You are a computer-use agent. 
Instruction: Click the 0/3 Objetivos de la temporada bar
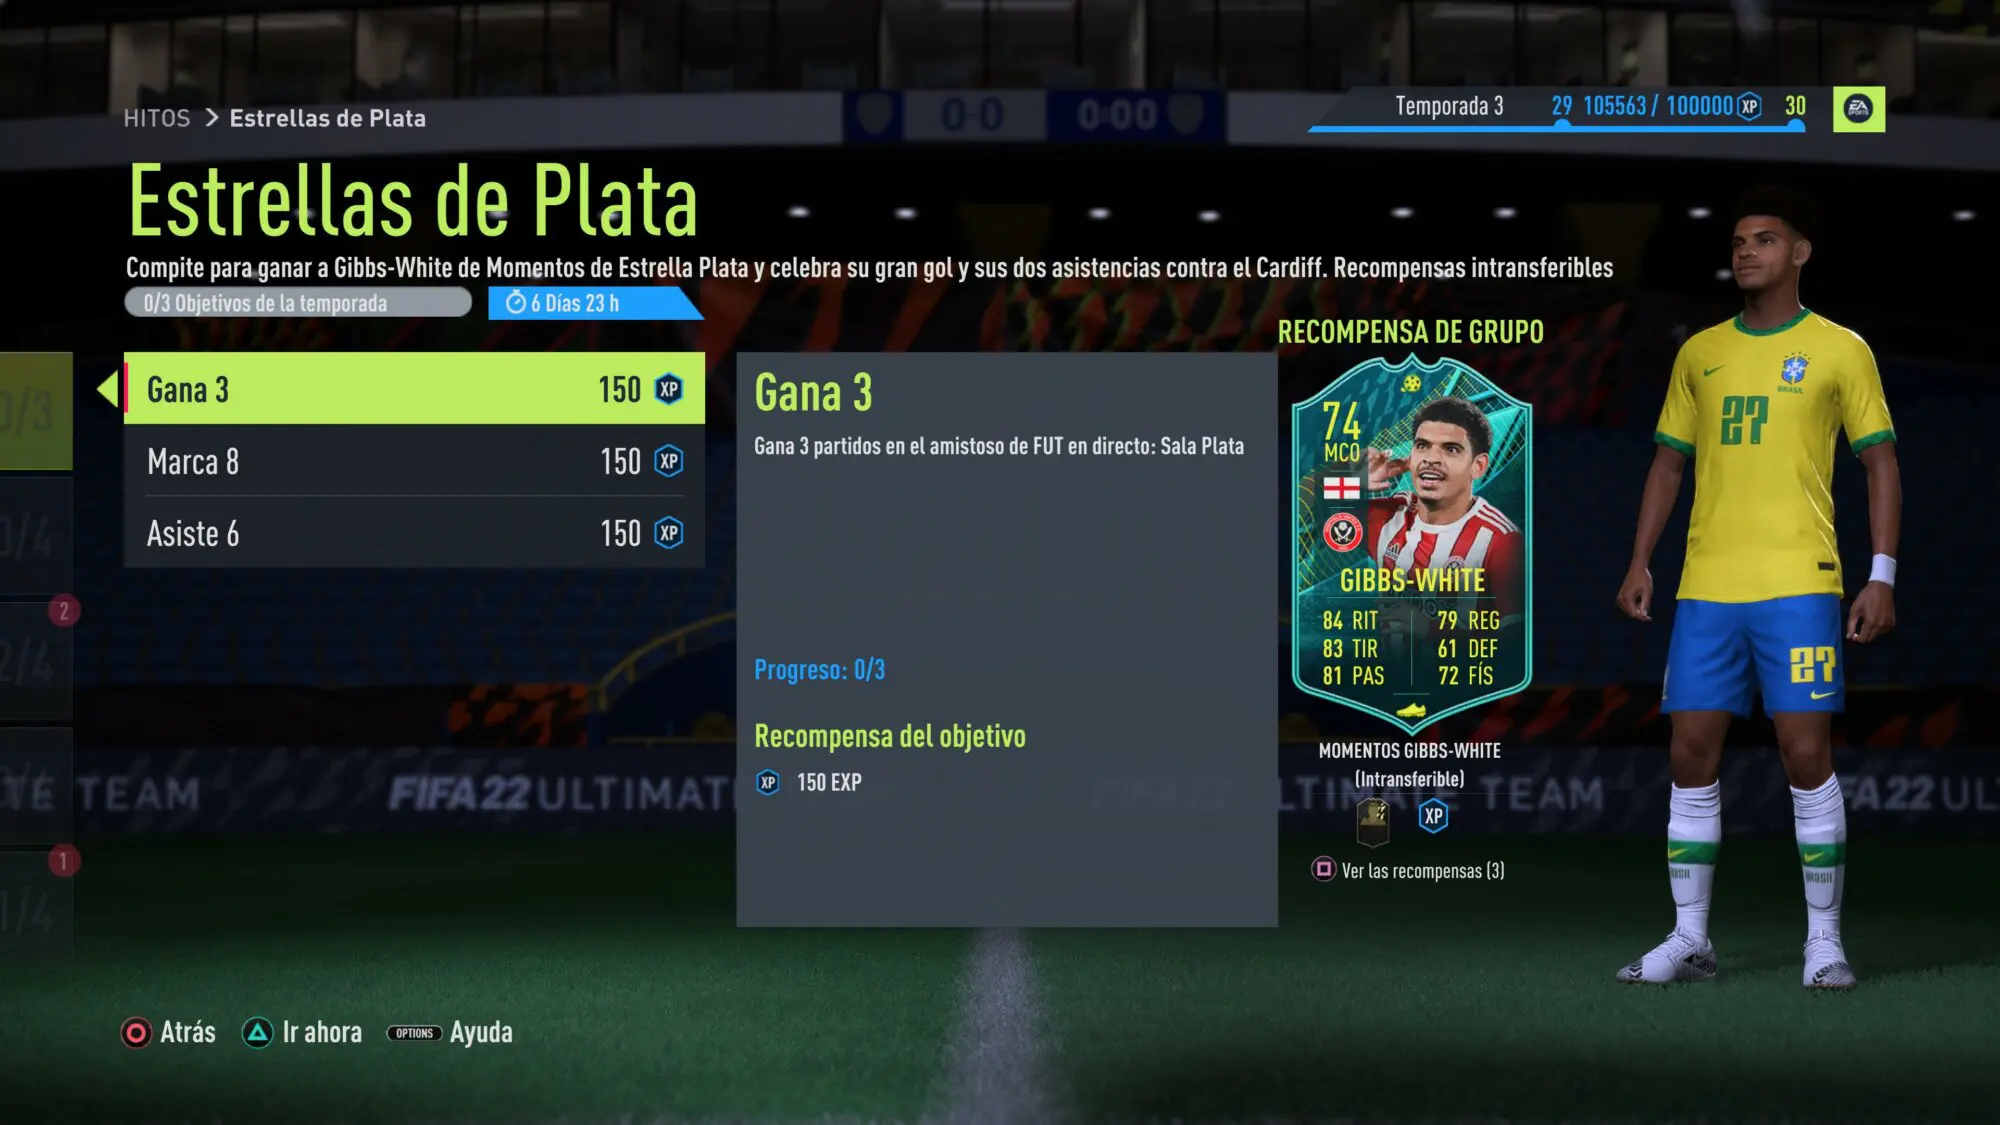[298, 303]
